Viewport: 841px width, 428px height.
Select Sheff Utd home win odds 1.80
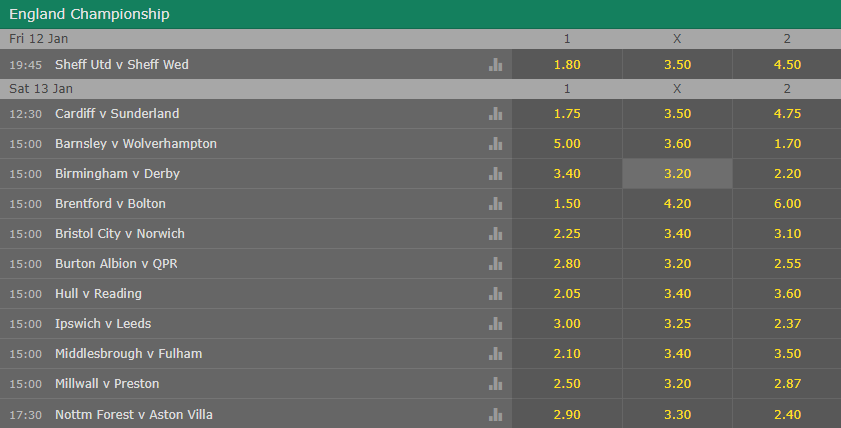(567, 64)
